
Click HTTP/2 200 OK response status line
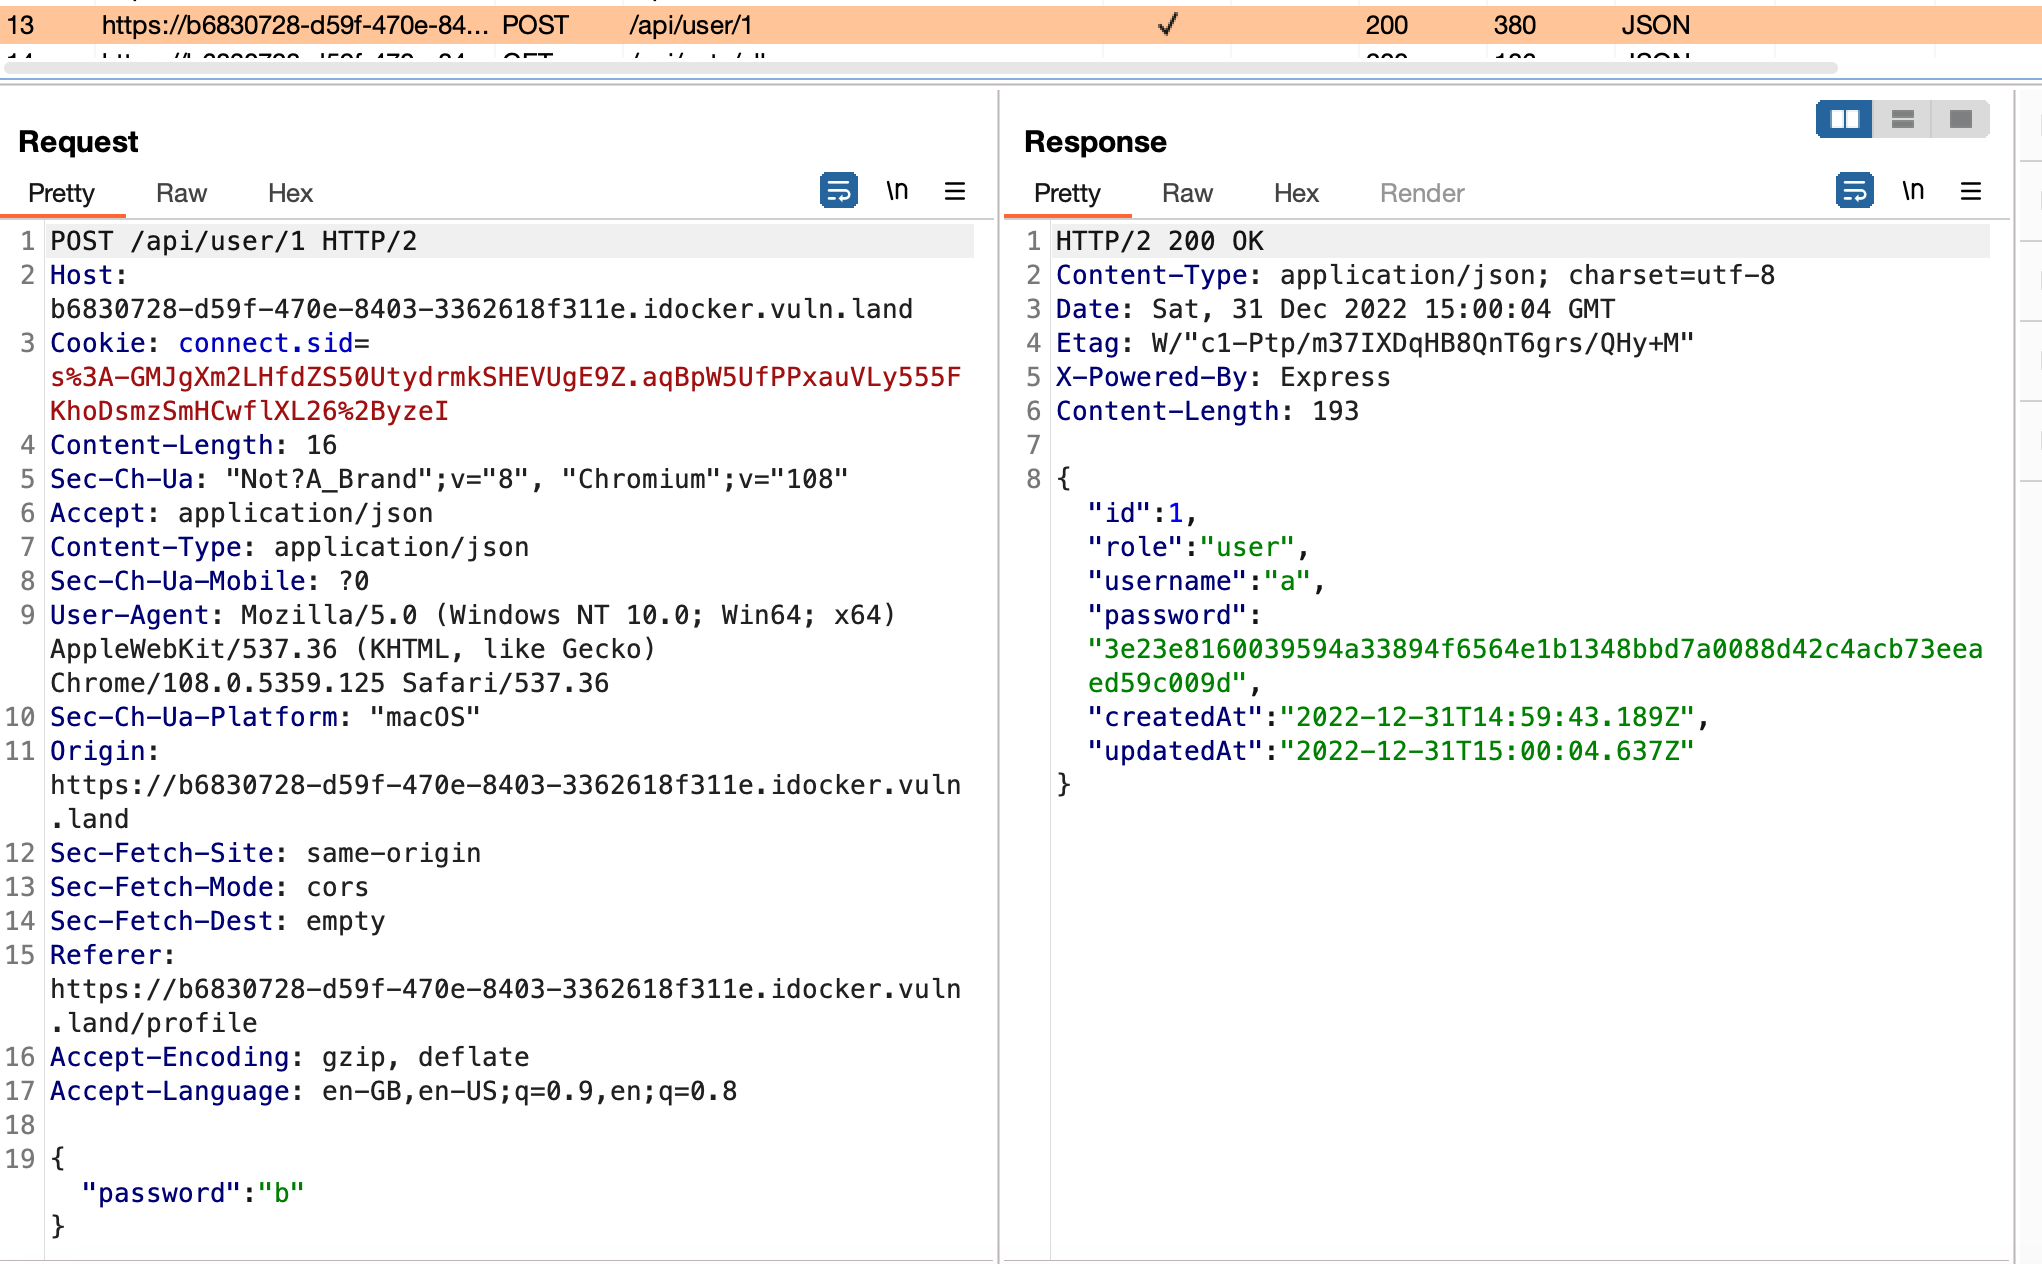(x=1160, y=241)
